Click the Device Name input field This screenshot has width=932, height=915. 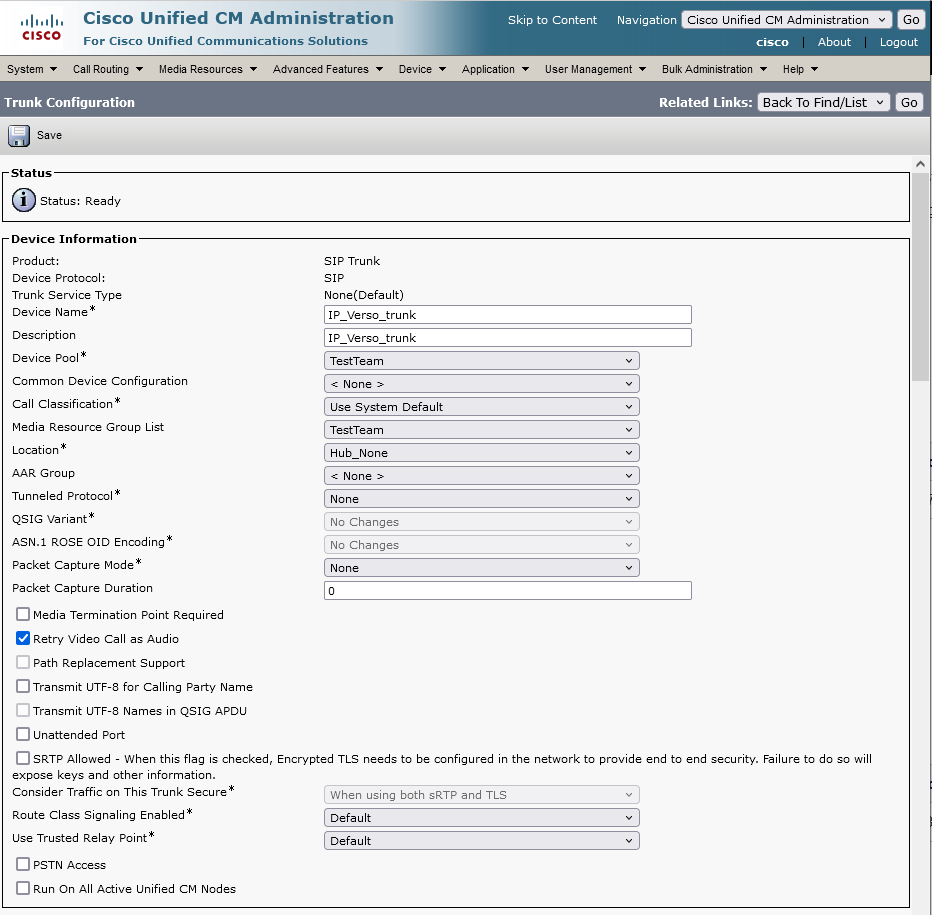(508, 315)
